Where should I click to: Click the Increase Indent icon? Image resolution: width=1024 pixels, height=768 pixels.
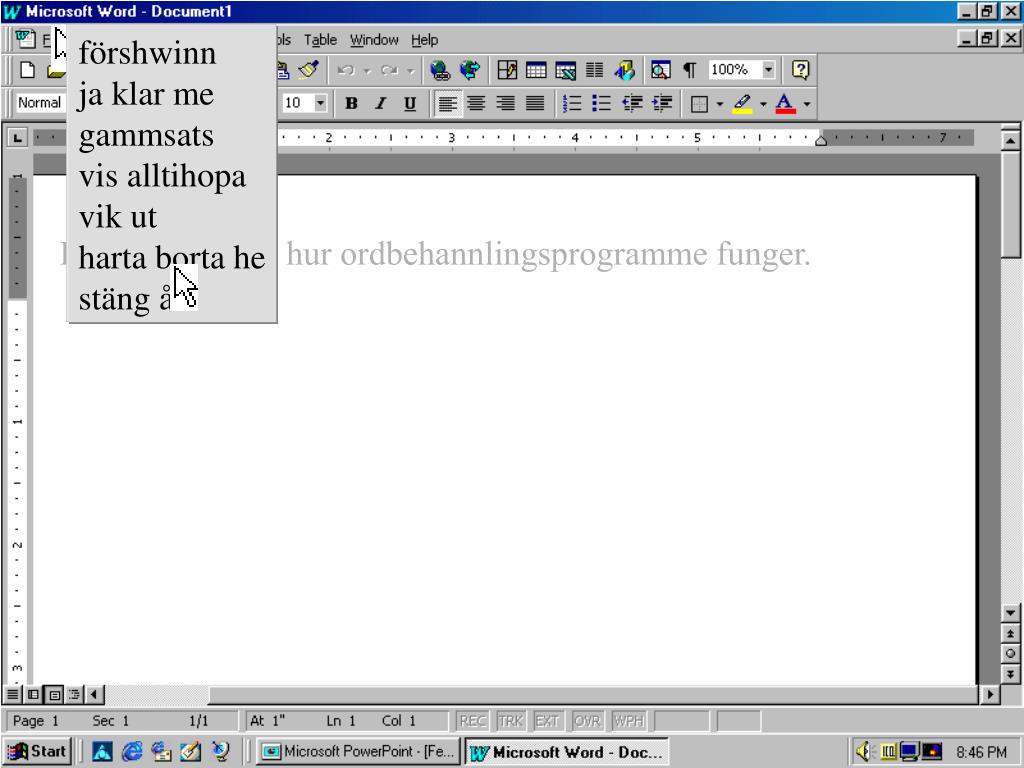pyautogui.click(x=662, y=103)
